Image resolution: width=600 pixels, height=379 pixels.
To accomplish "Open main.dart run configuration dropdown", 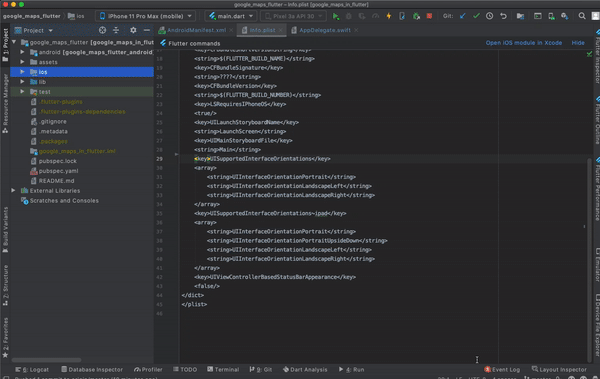I will pos(231,16).
